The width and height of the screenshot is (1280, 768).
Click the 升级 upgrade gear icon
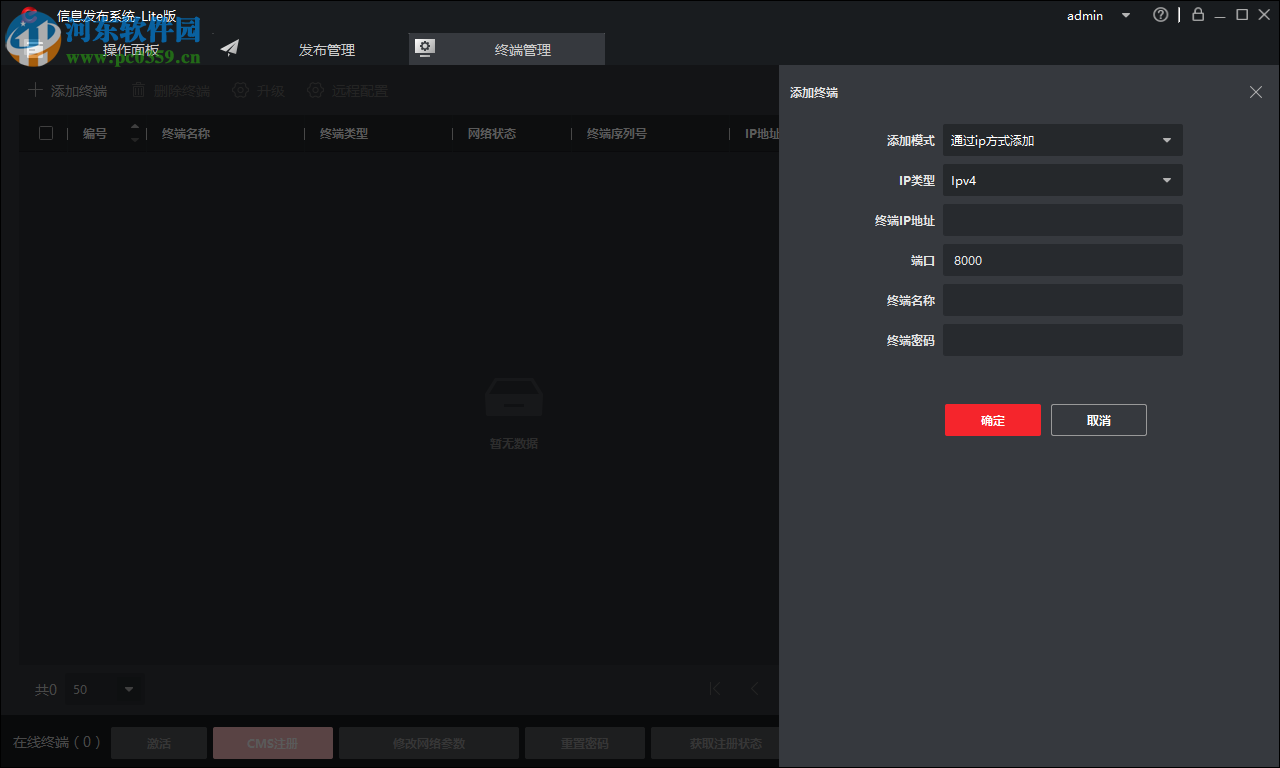click(x=239, y=90)
